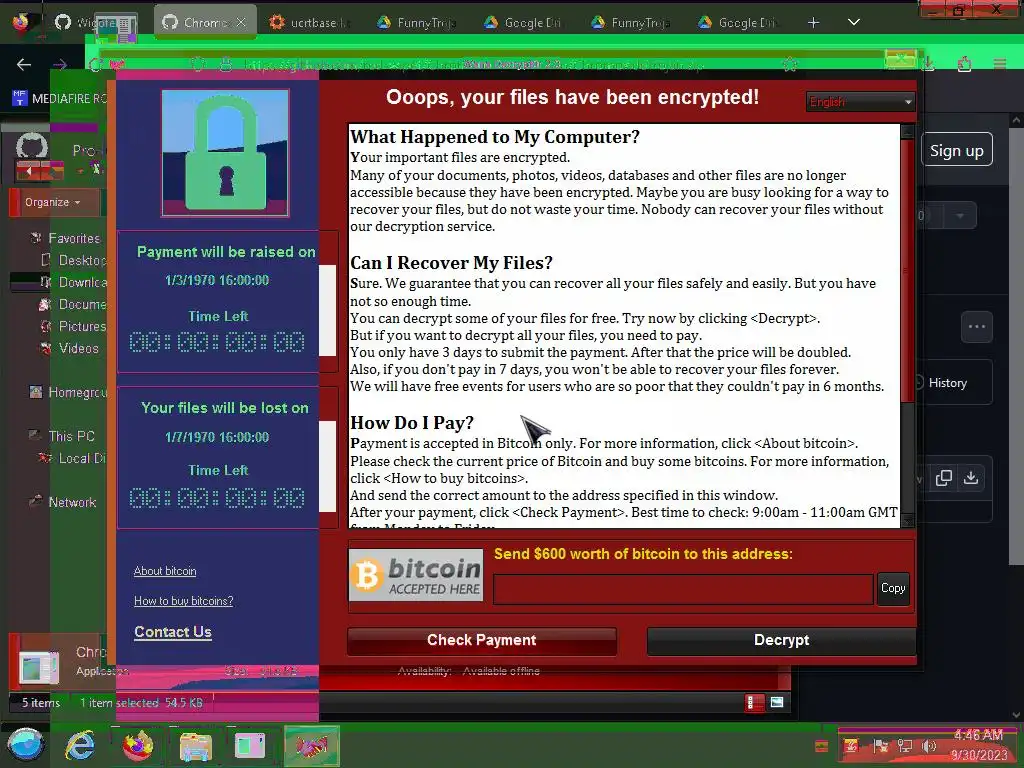The image size is (1024, 768).
Task: Open the network tray icon
Action: click(904, 746)
